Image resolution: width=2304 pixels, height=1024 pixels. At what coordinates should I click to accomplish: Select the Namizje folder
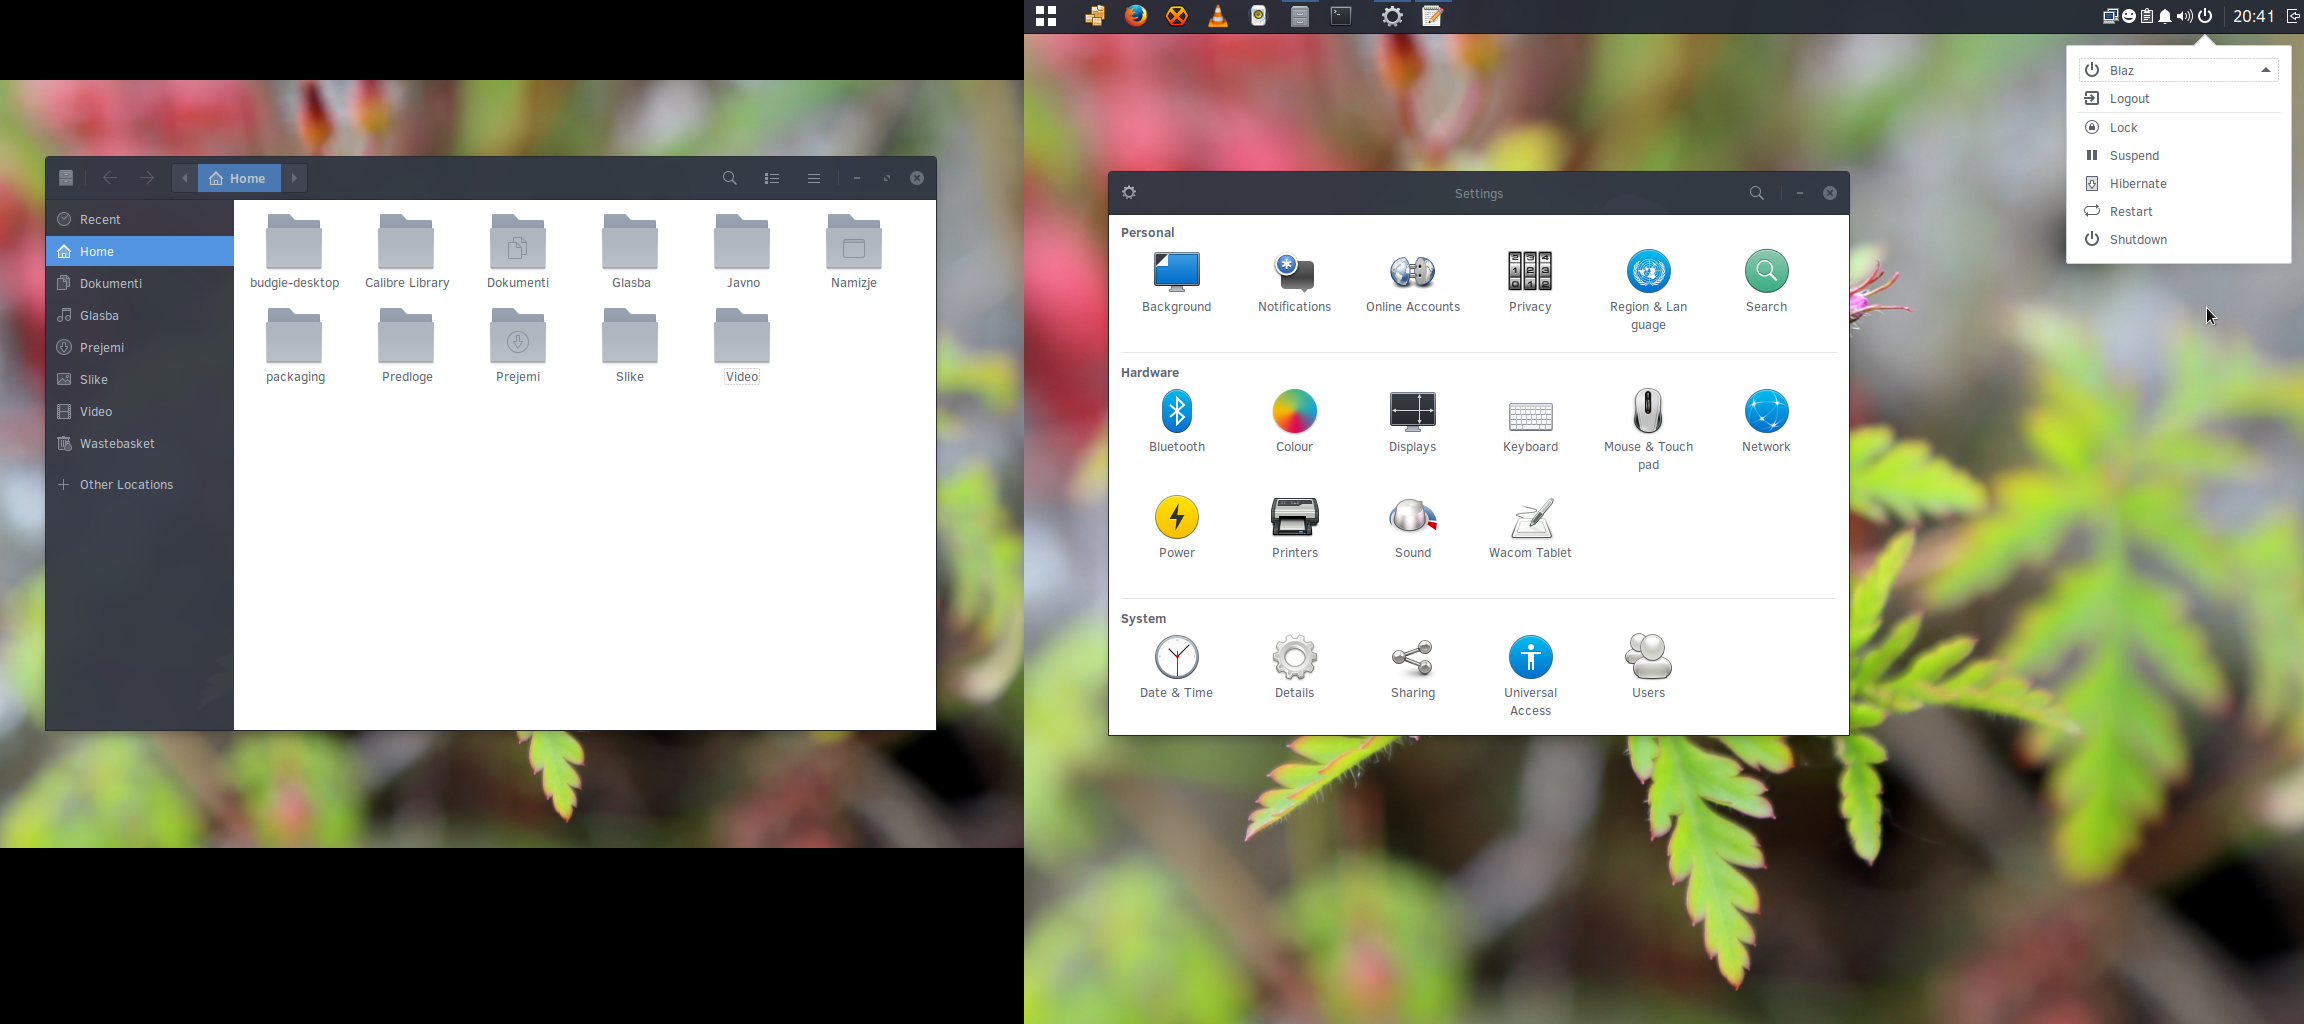click(854, 252)
